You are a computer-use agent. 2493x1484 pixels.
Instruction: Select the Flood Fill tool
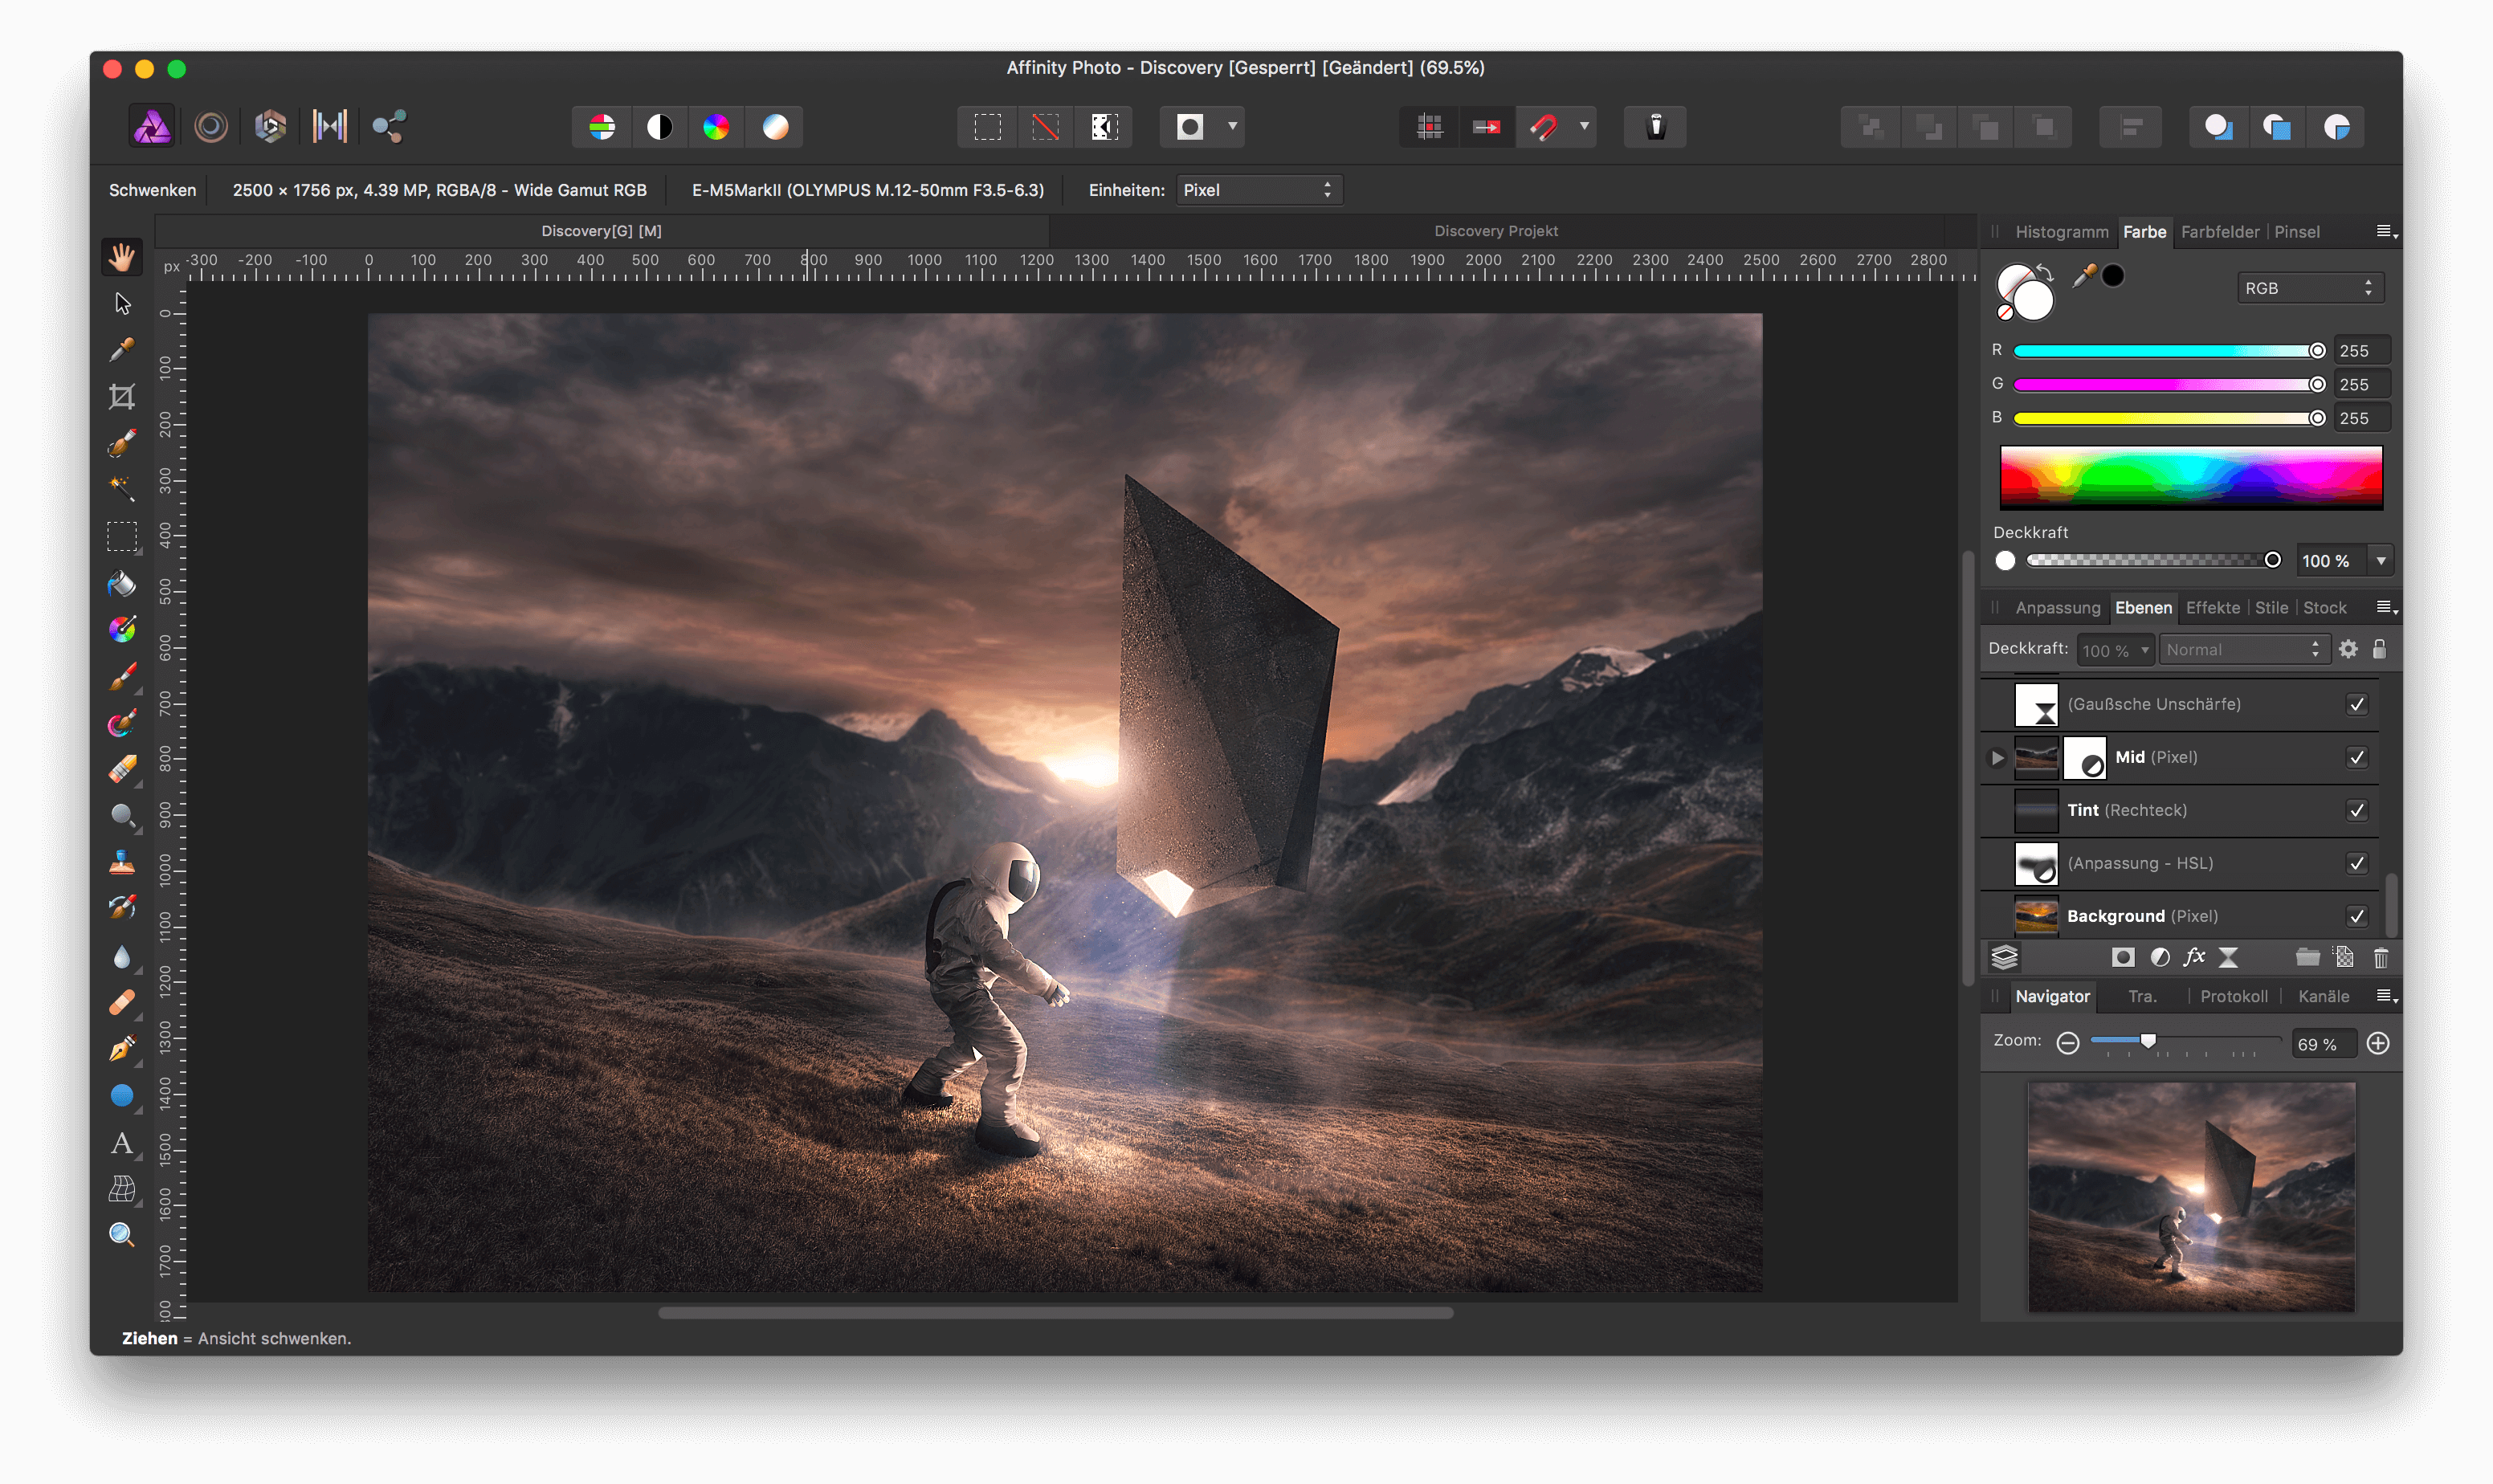tap(122, 584)
